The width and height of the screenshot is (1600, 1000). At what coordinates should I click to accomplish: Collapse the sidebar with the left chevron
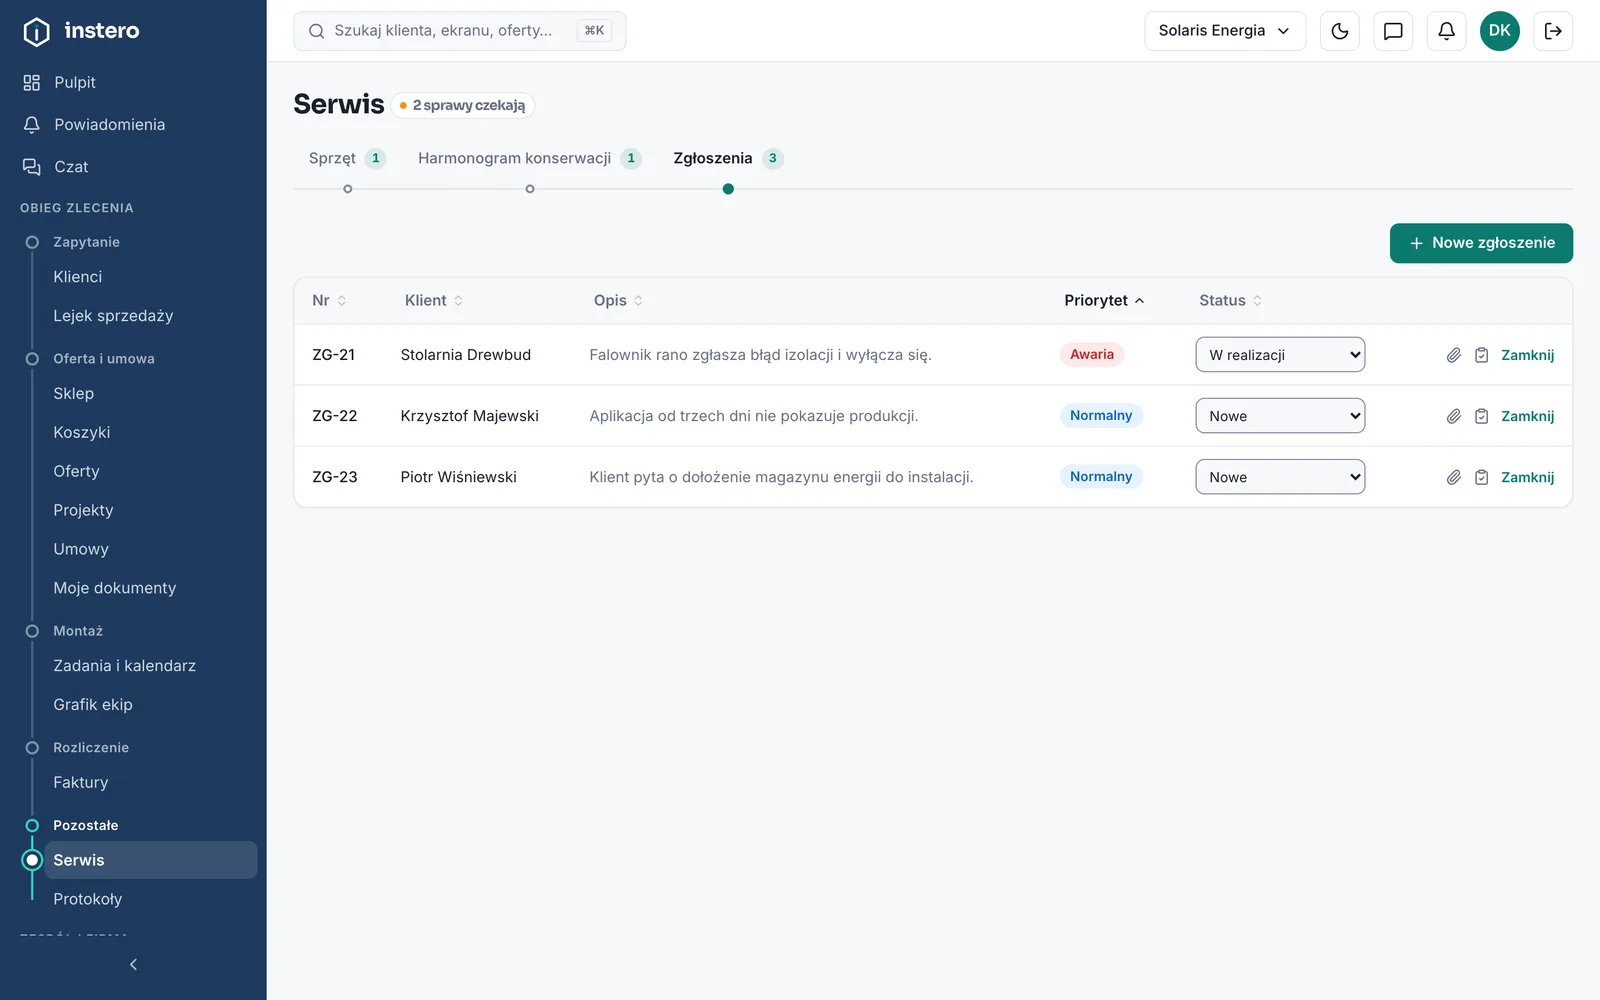[x=133, y=964]
